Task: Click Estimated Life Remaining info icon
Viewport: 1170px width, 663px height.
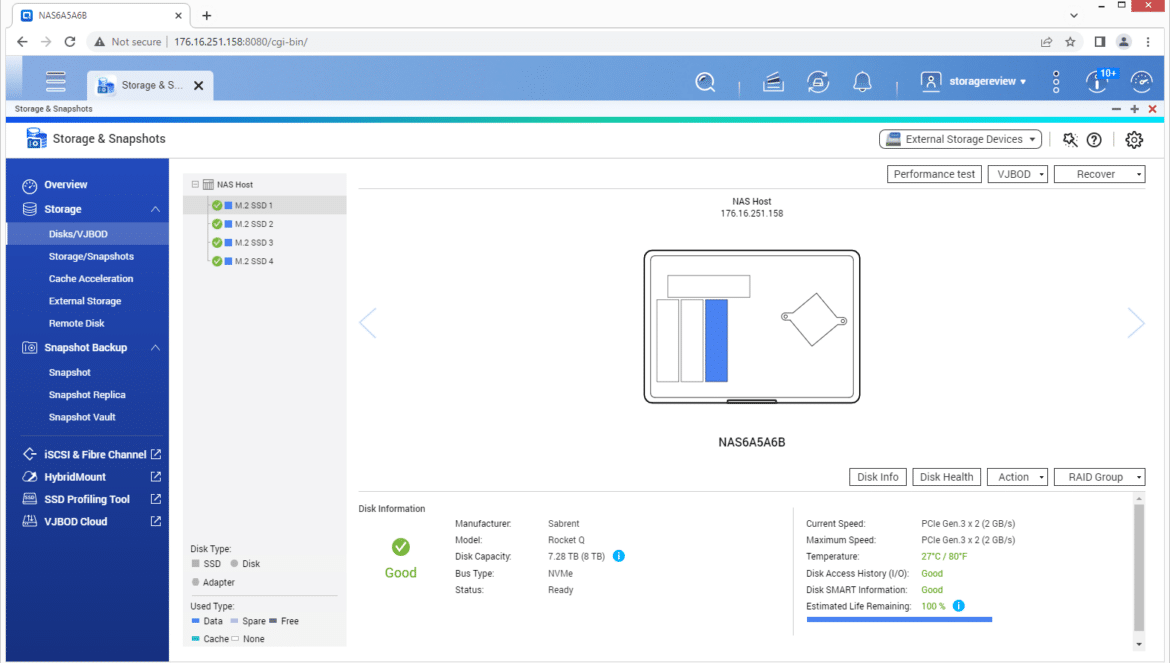Action: [x=959, y=606]
